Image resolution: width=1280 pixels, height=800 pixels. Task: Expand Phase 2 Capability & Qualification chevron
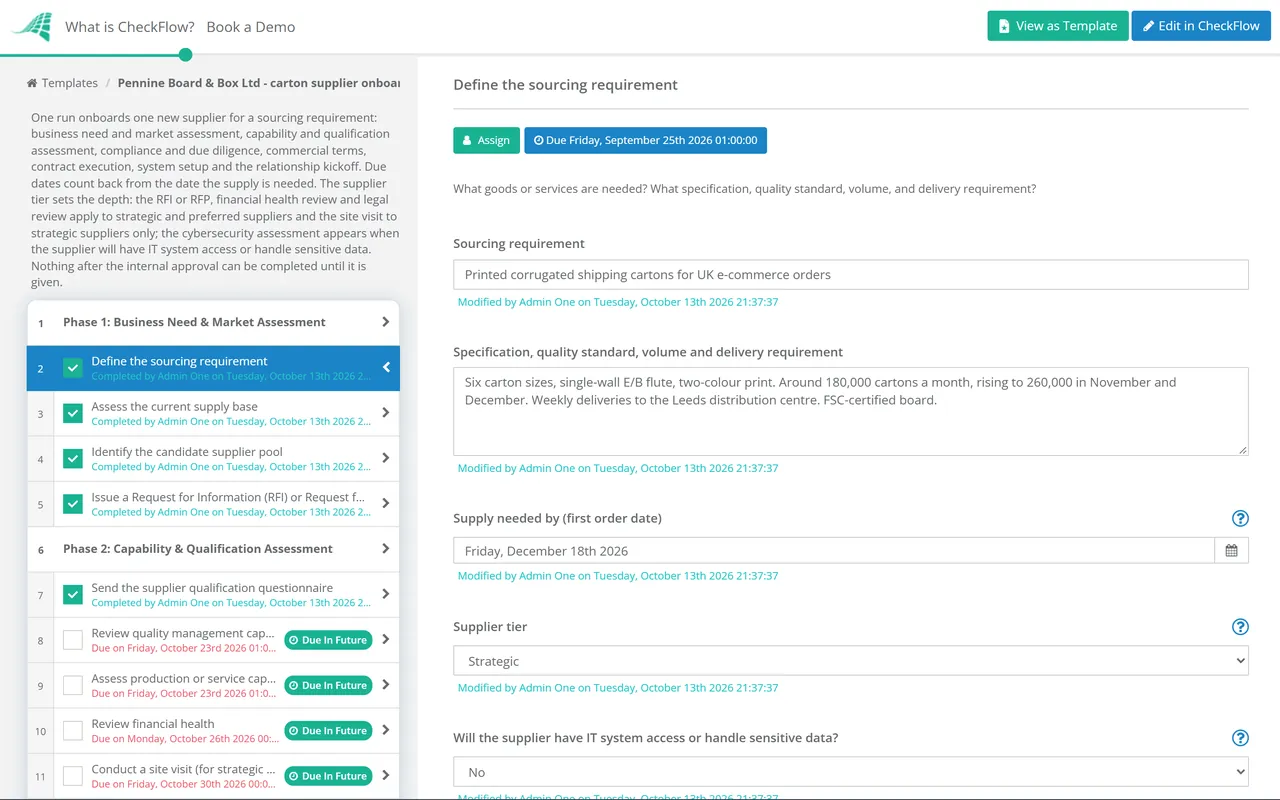(x=386, y=548)
